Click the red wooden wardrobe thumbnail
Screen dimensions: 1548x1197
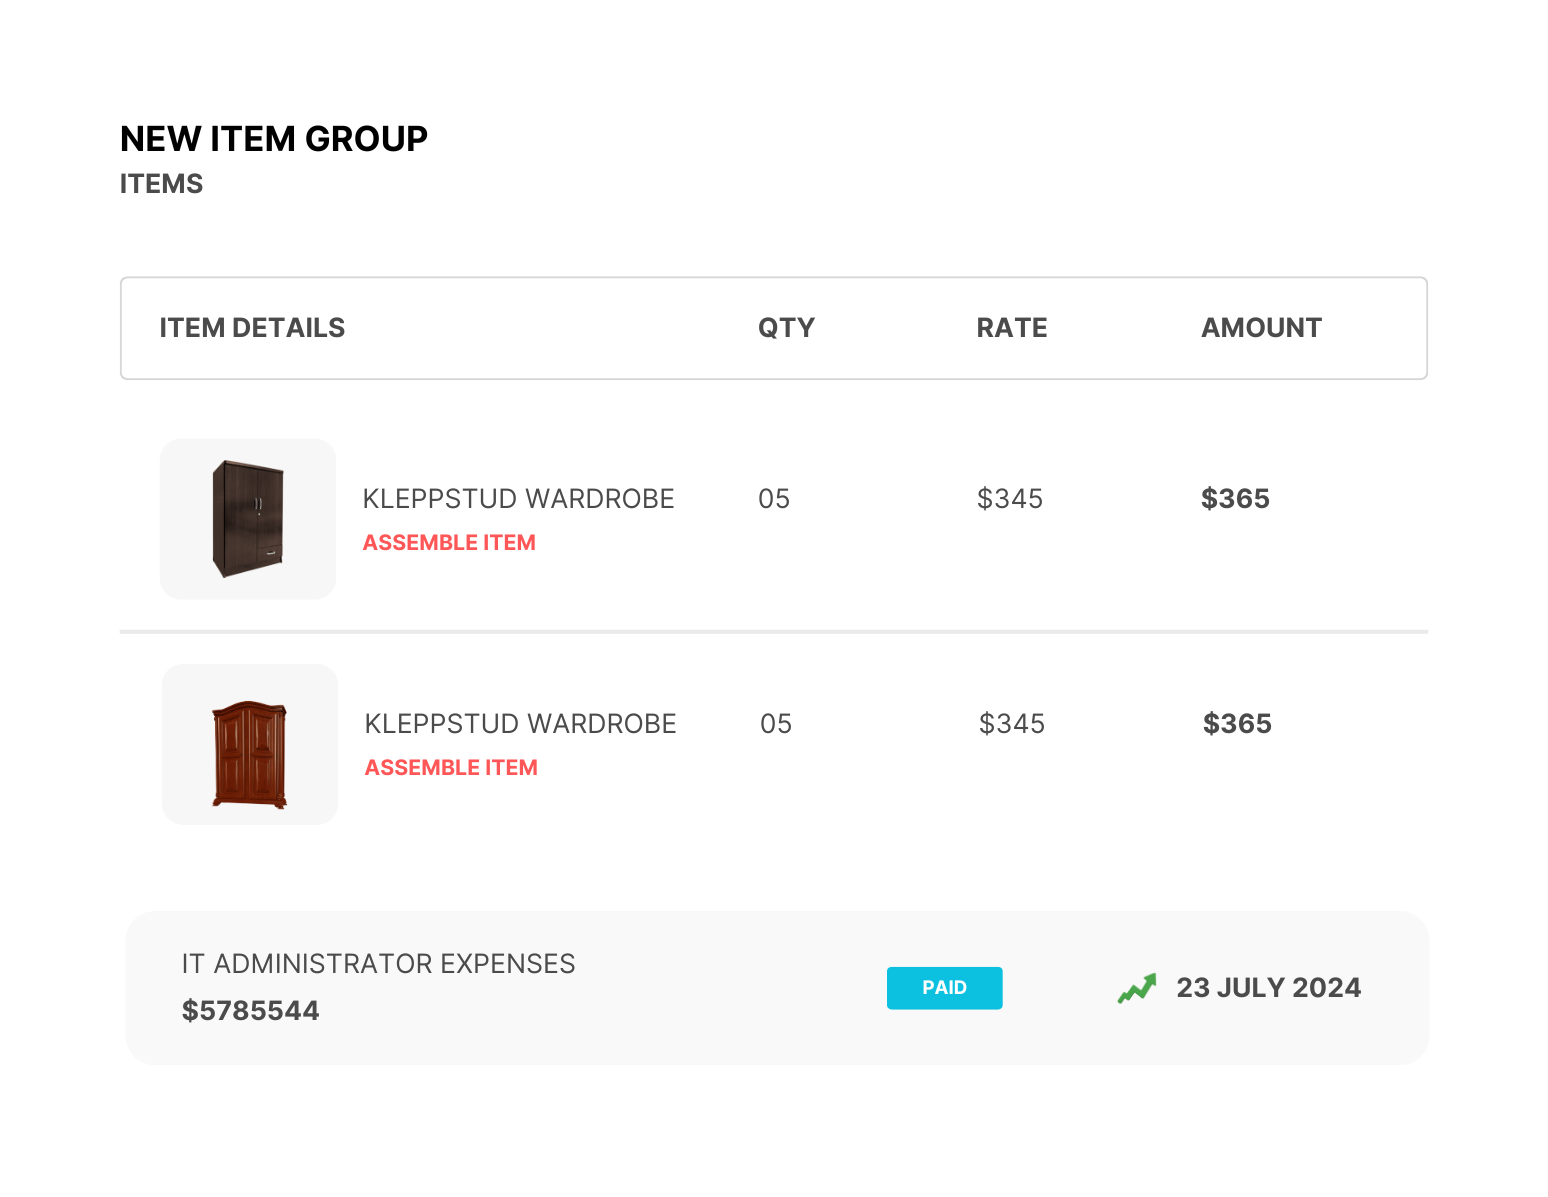click(250, 744)
